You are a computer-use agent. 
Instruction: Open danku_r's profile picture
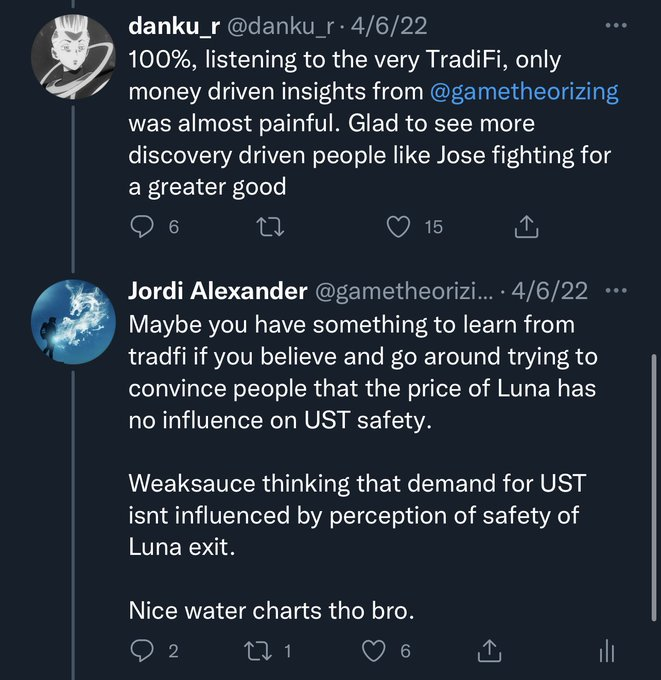(73, 57)
